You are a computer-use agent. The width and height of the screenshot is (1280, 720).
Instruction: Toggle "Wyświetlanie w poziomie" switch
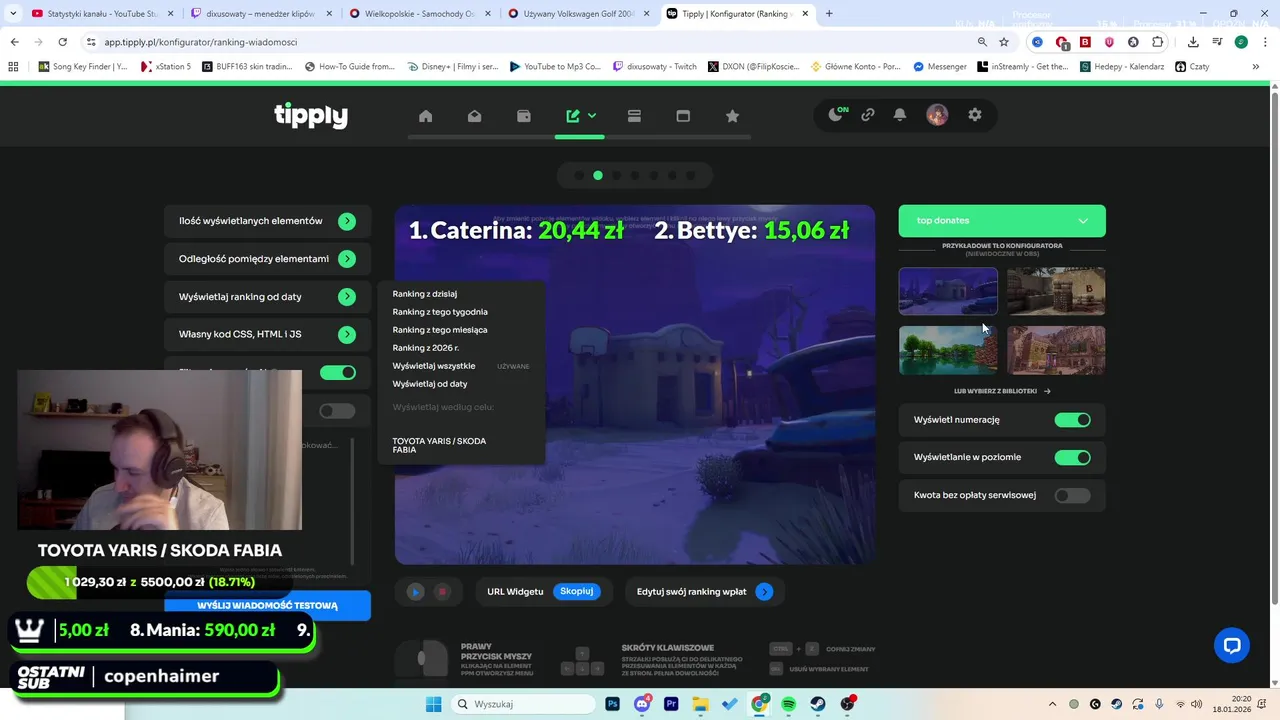tap(1073, 457)
